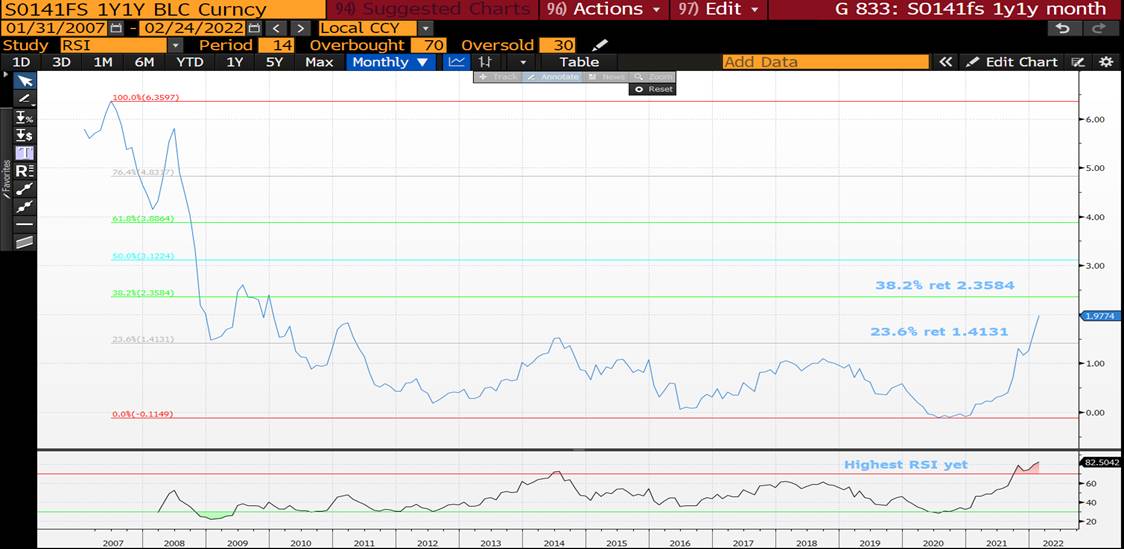
Task: Select the line drawing tool
Action: [24, 98]
